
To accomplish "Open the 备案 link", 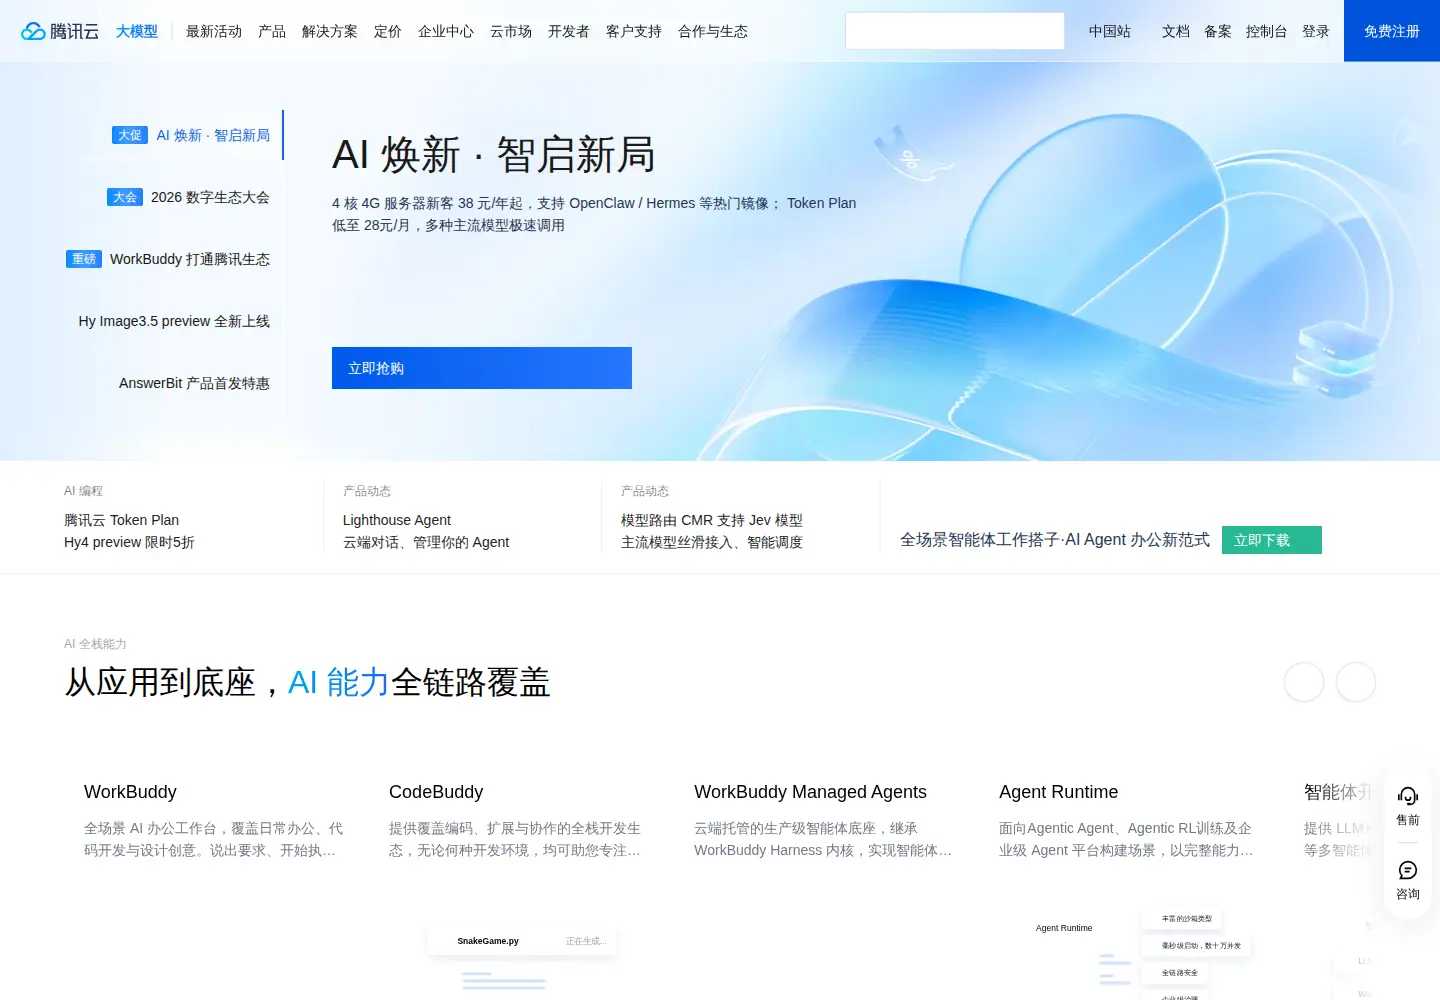I will coord(1218,31).
